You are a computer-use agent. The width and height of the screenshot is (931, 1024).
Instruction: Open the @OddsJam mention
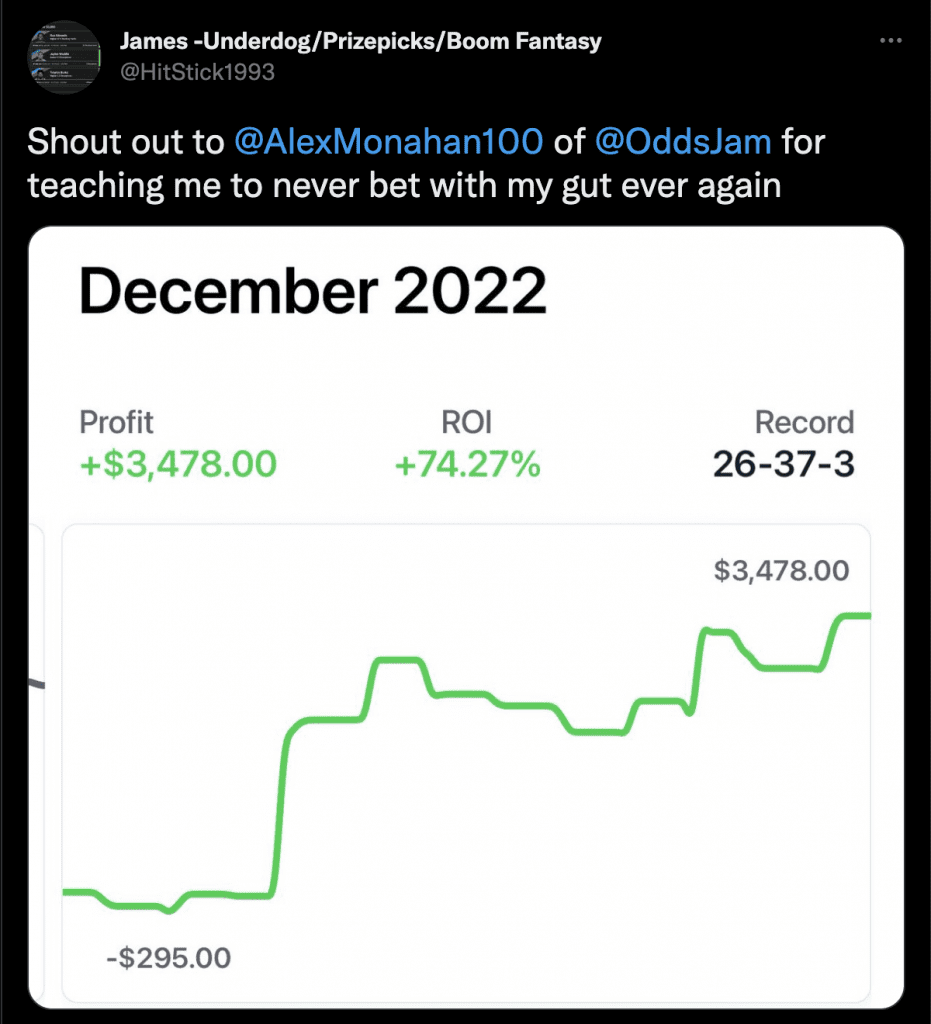point(683,142)
